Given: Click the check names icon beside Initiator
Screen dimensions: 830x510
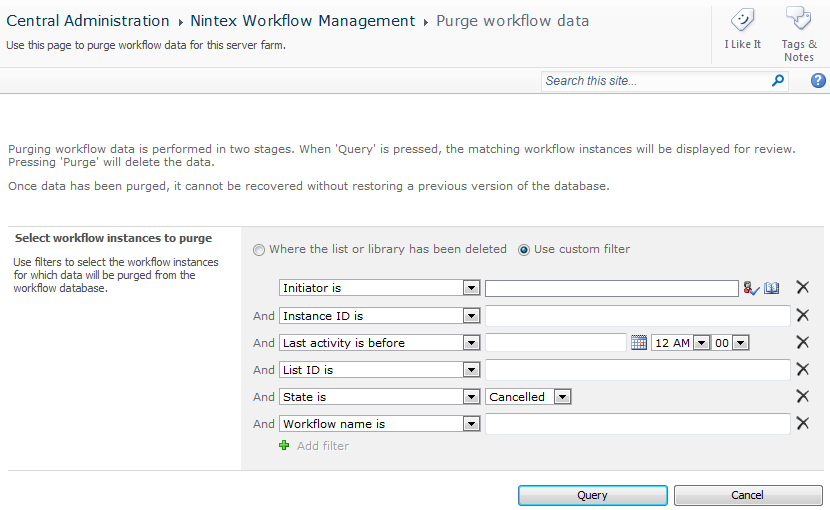Looking at the screenshot, I should tap(751, 288).
